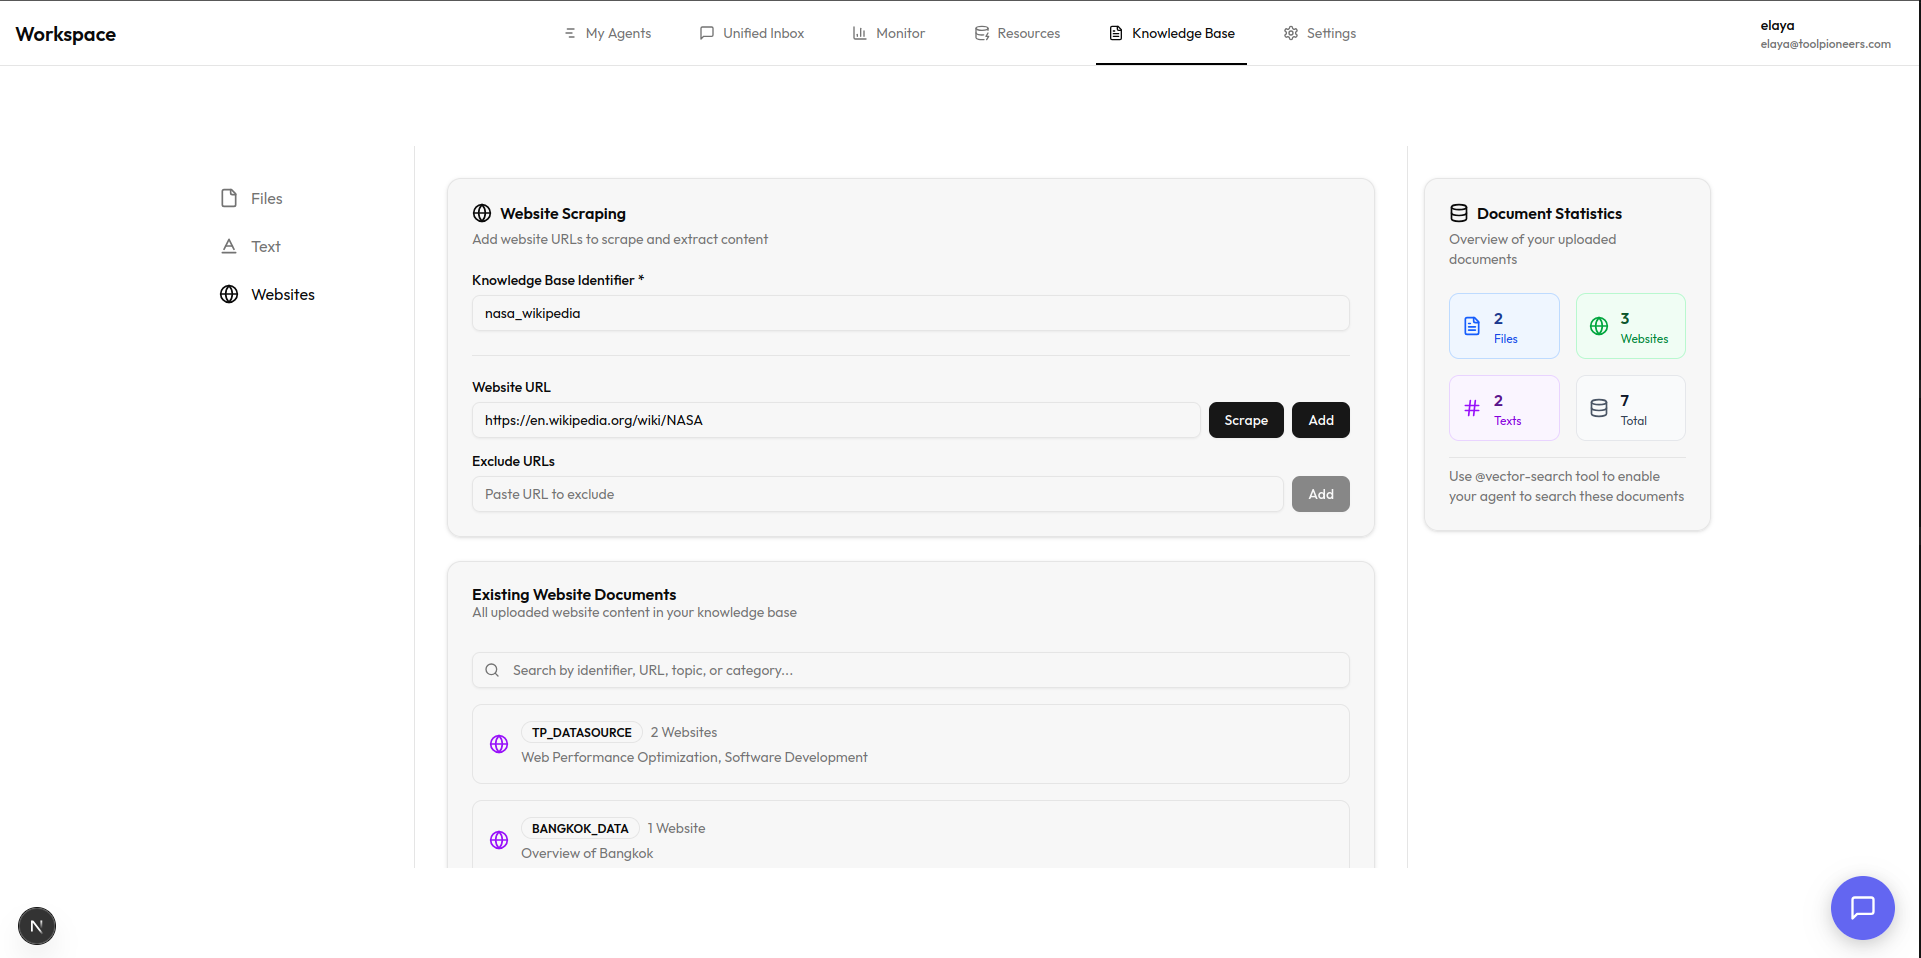Viewport: 1921px width, 958px height.
Task: Click the Scrape button
Action: coord(1245,420)
